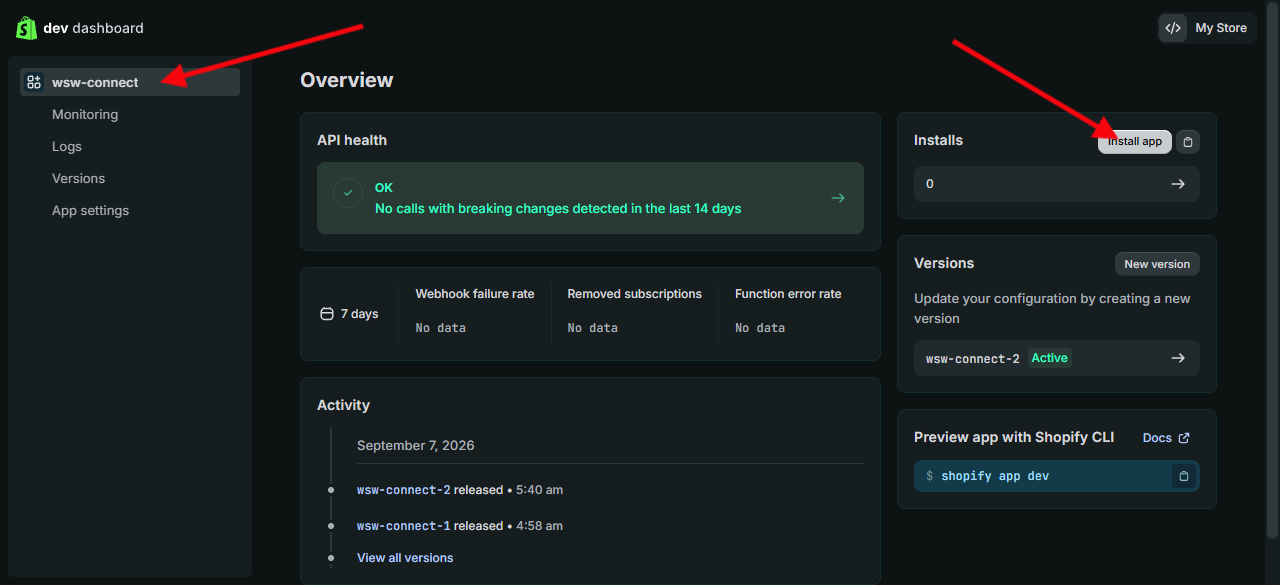Open App settings in sidebar
1280x585 pixels.
click(90, 210)
